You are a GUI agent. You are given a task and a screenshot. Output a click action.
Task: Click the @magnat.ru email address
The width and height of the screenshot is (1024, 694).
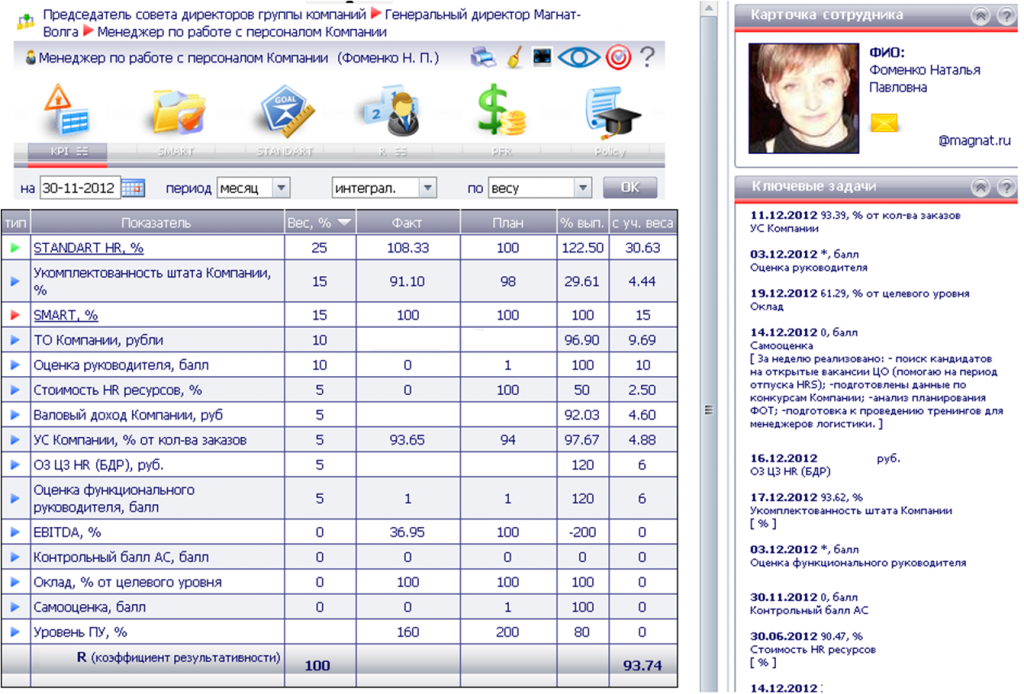[974, 140]
